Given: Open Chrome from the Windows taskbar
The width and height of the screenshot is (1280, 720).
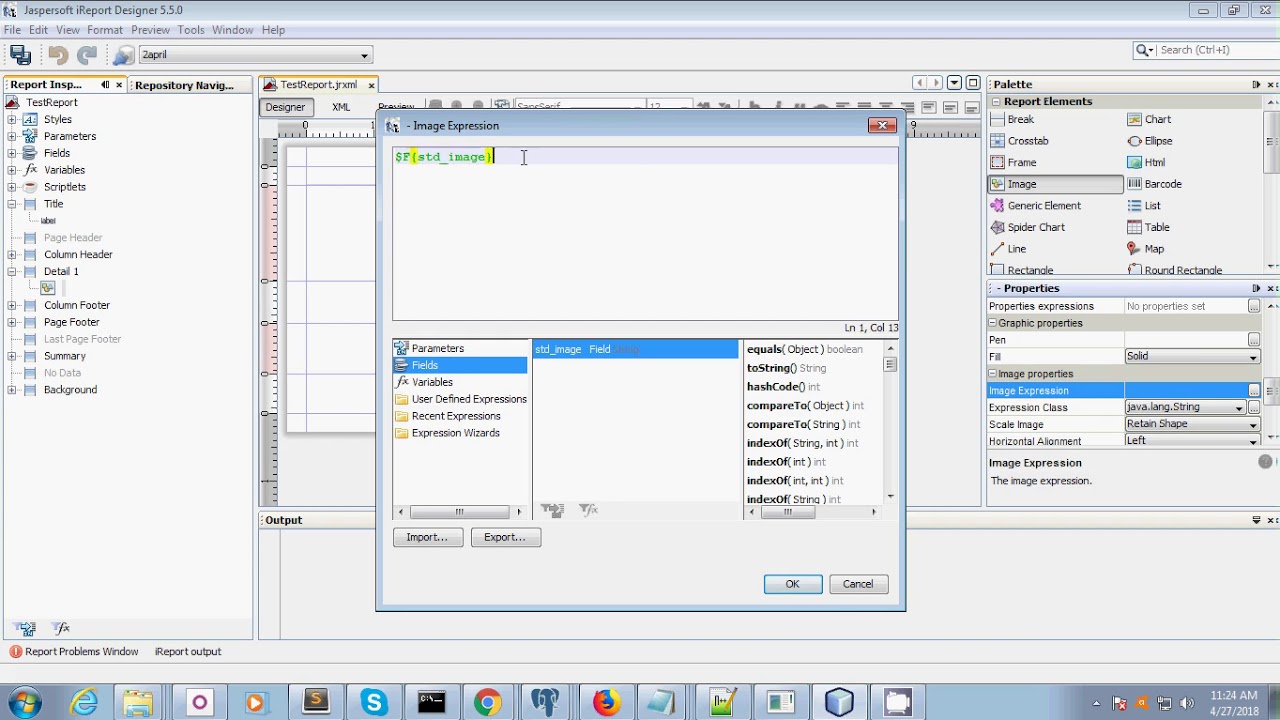Looking at the screenshot, I should 487,703.
